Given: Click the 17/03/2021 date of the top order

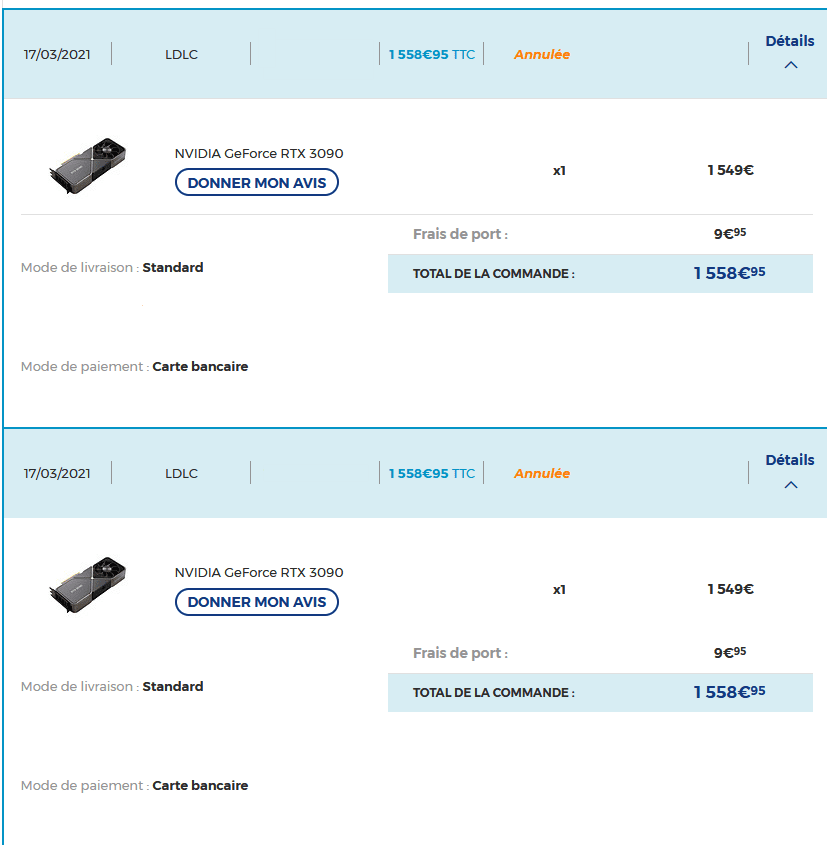Looking at the screenshot, I should [x=57, y=55].
